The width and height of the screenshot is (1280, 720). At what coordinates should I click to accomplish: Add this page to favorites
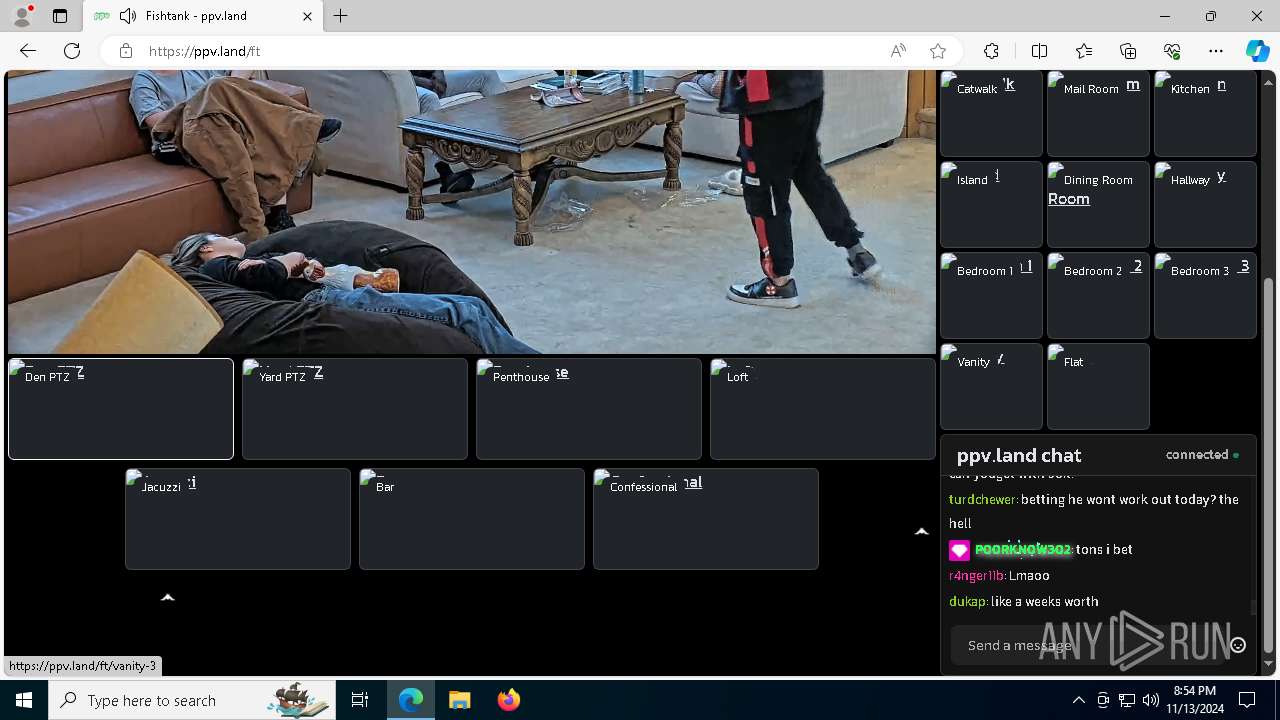938,51
